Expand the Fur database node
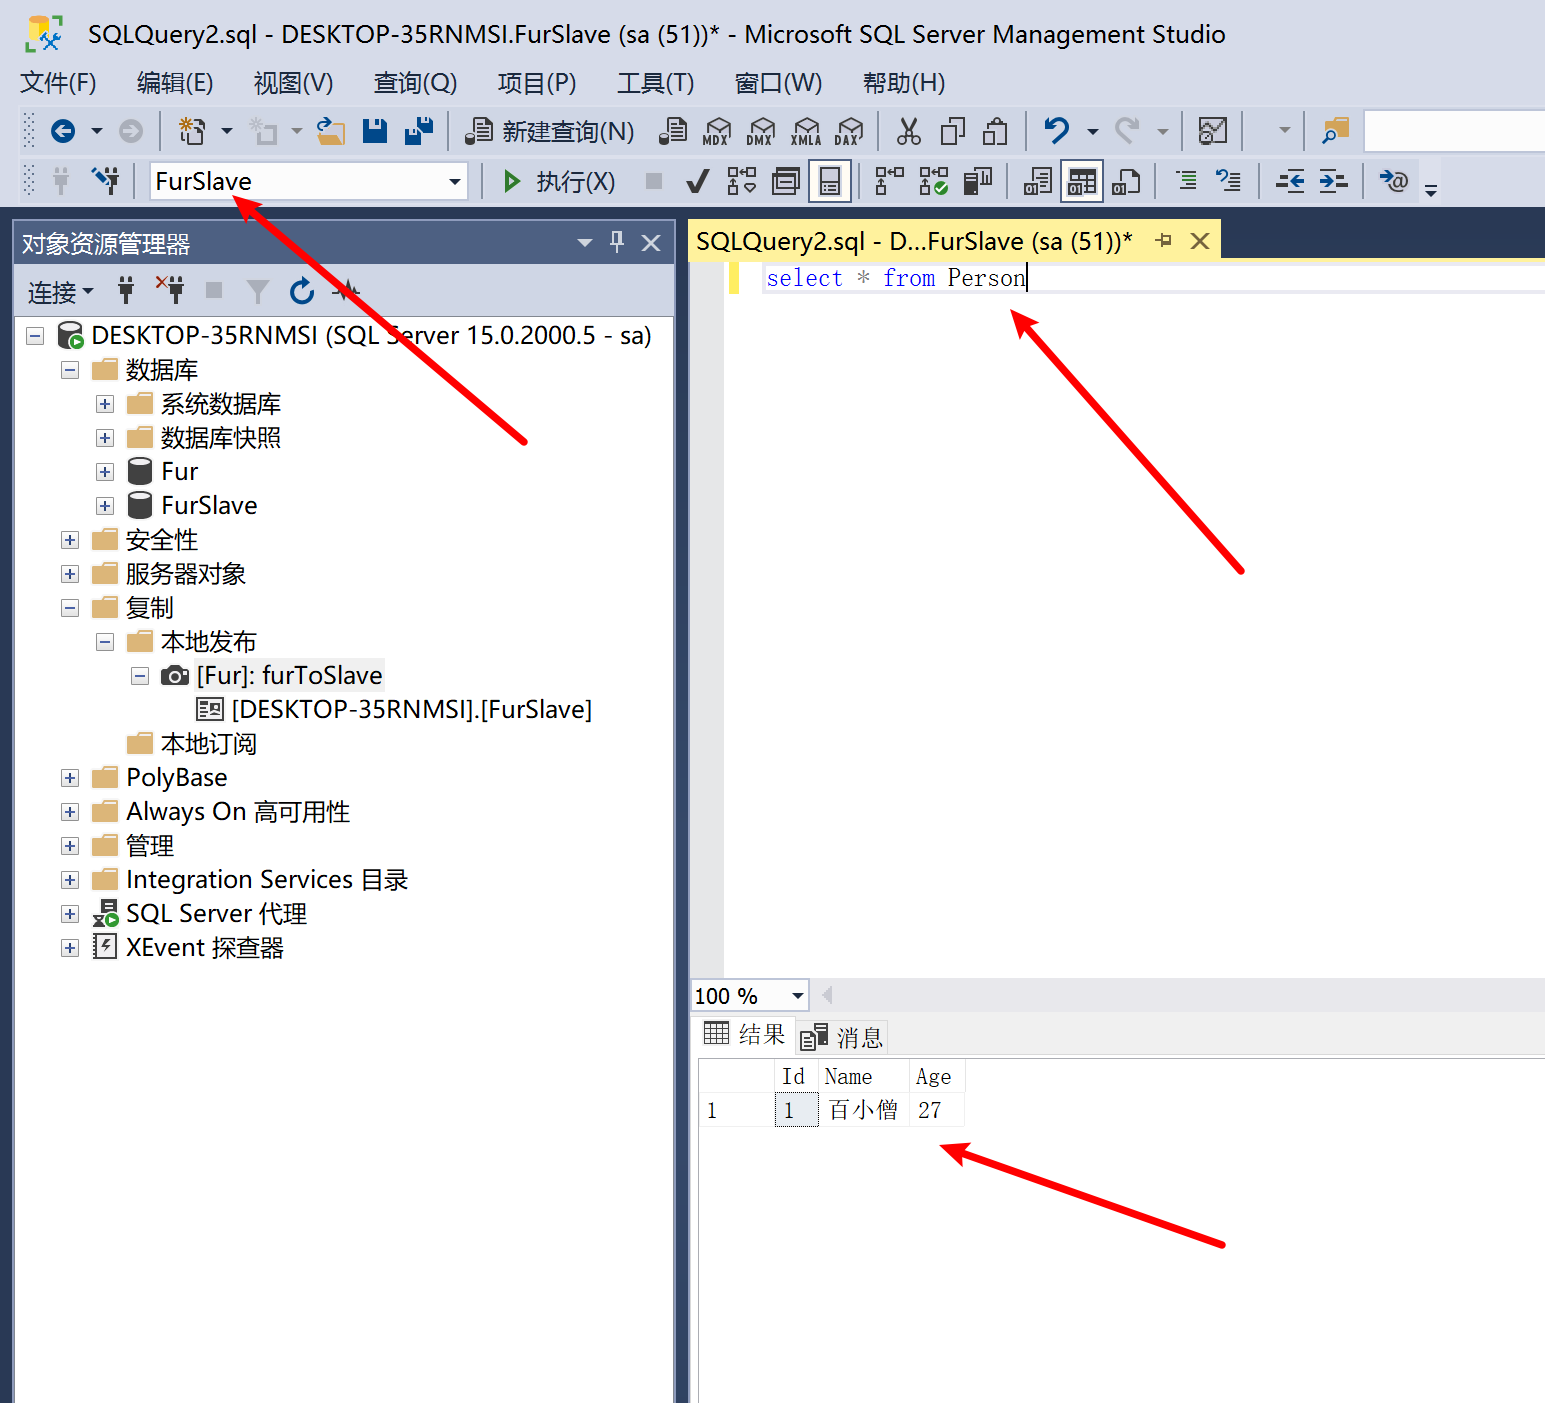 105,472
